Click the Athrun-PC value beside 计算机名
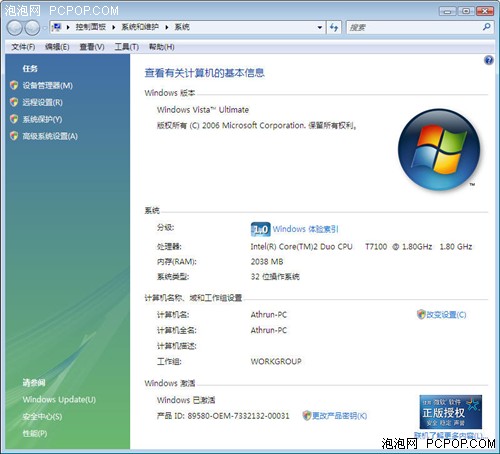 coord(269,314)
